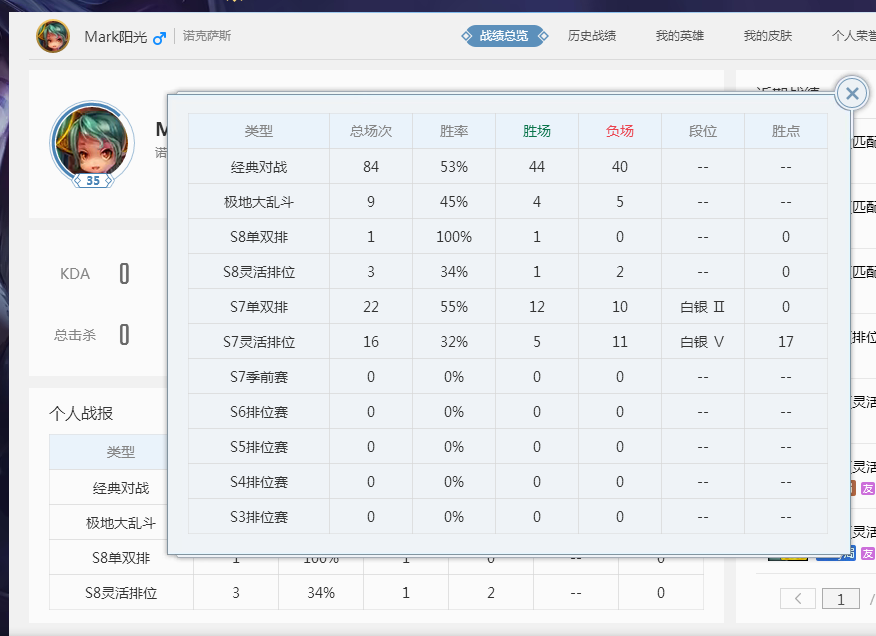Click the 白银 V rank cell
The image size is (876, 636).
702,341
